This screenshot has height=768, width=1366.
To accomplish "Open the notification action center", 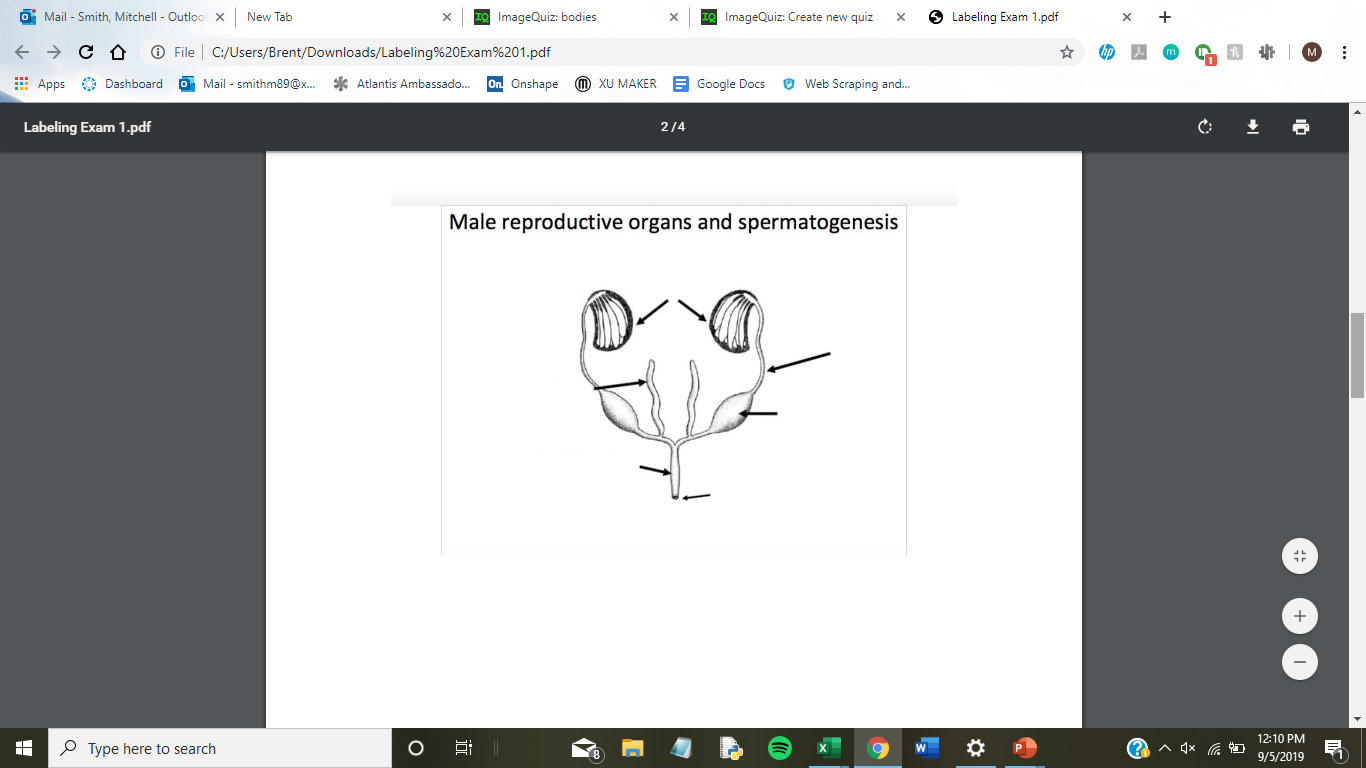I will 1334,748.
